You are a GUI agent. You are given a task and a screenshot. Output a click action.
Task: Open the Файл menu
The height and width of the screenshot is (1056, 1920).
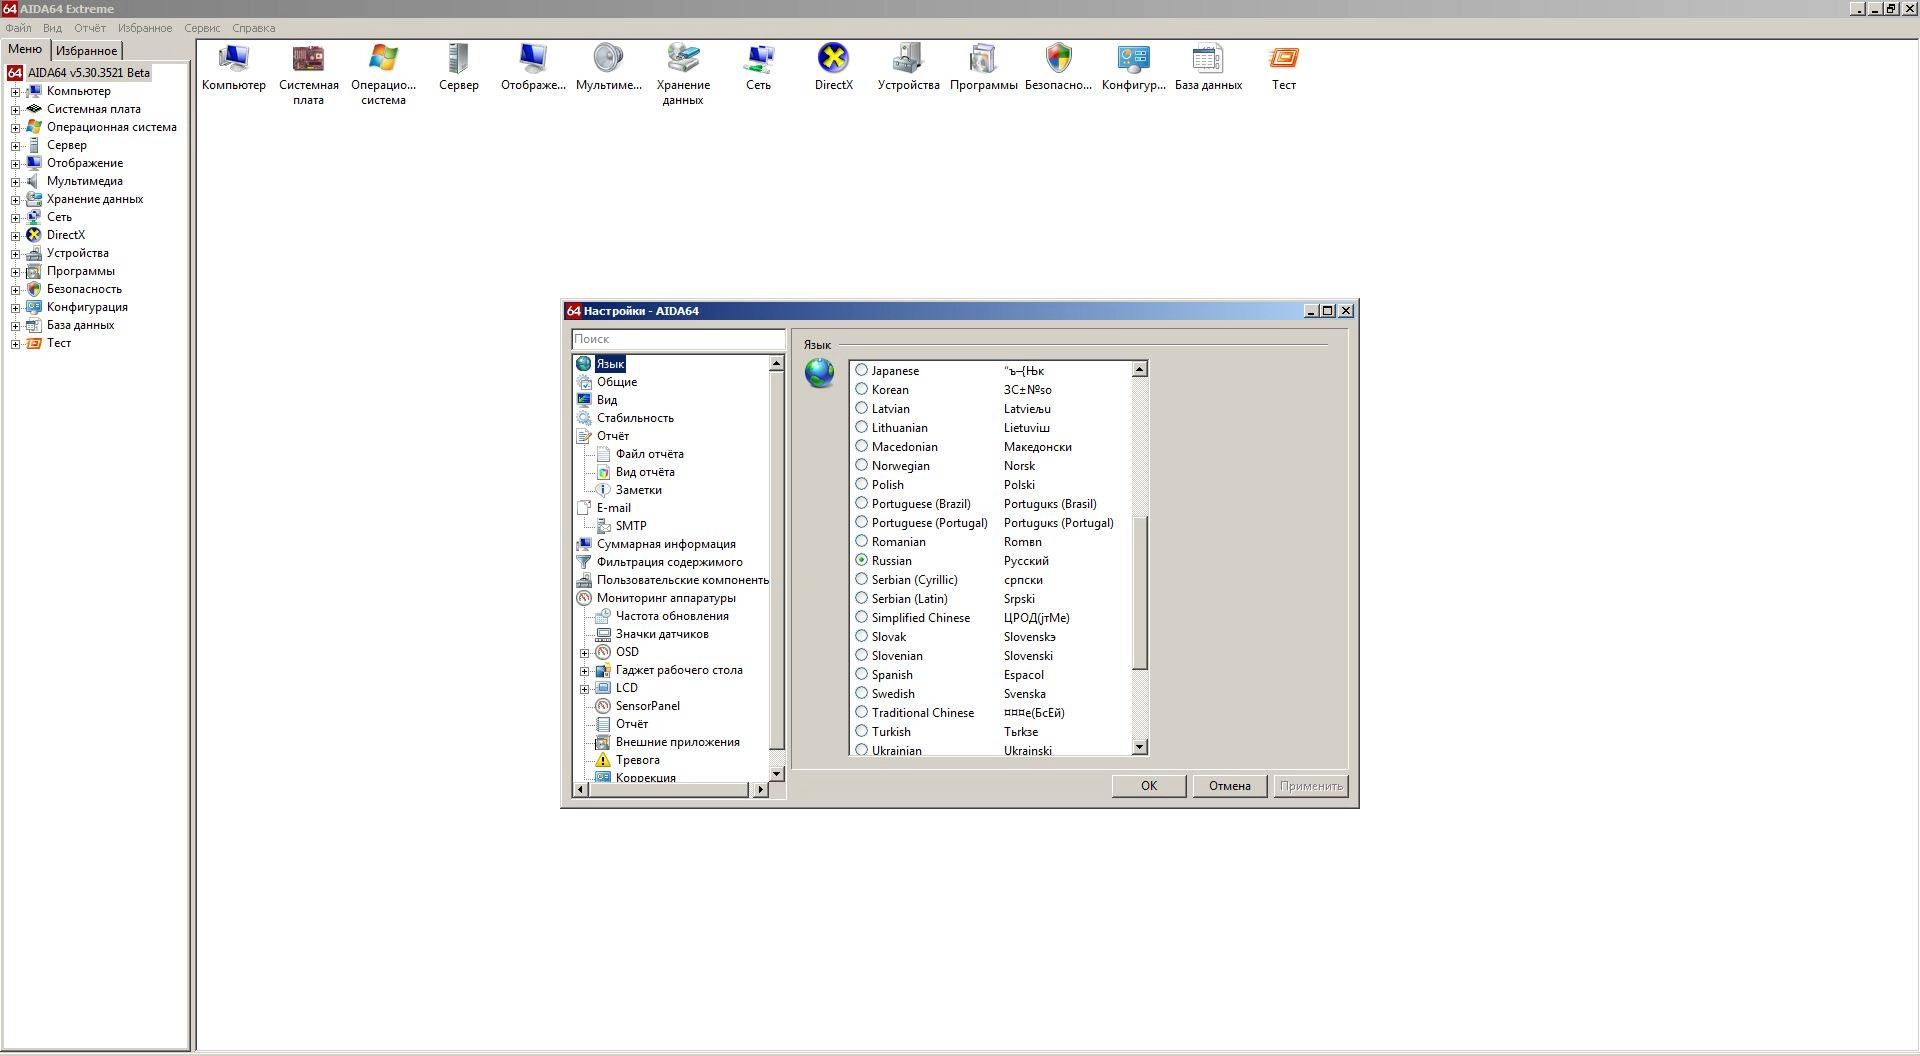[18, 28]
